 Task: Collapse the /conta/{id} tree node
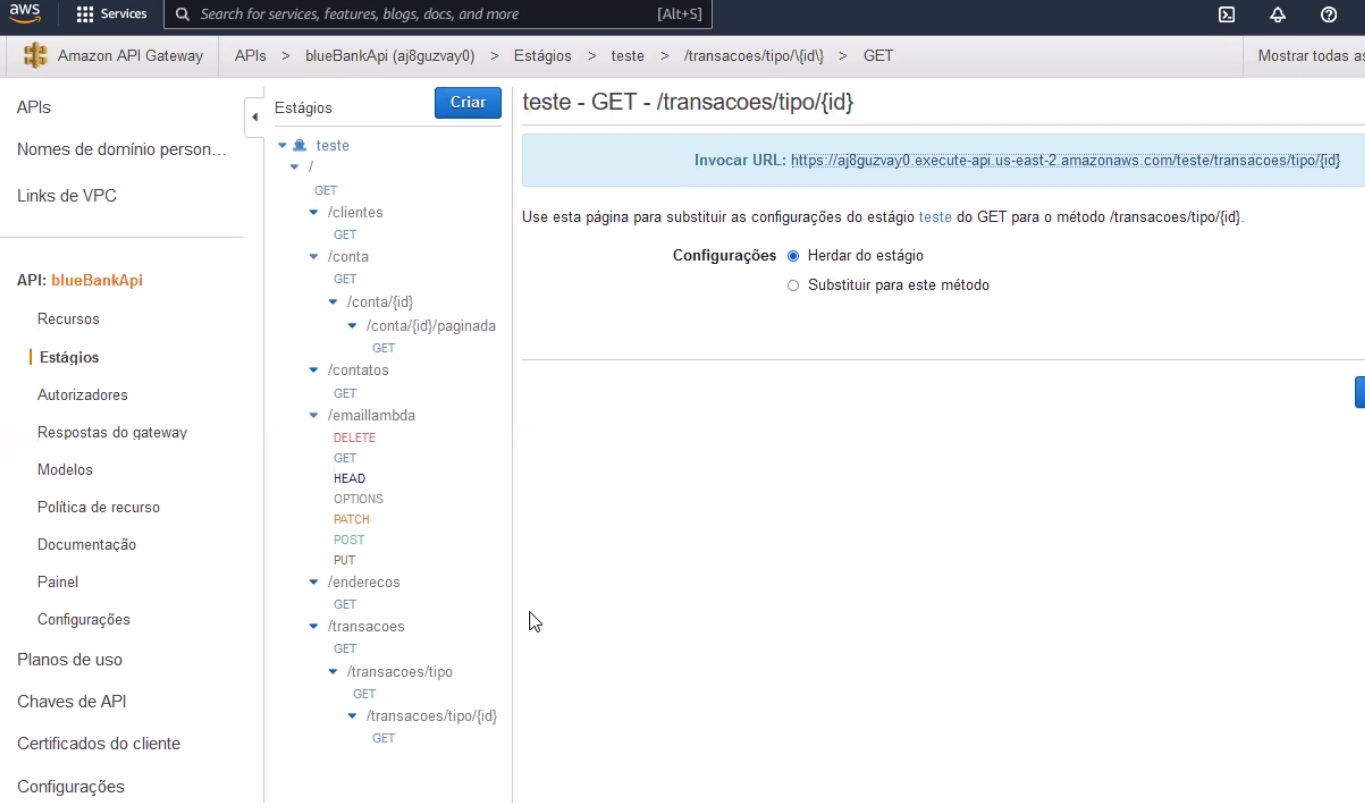tap(333, 302)
